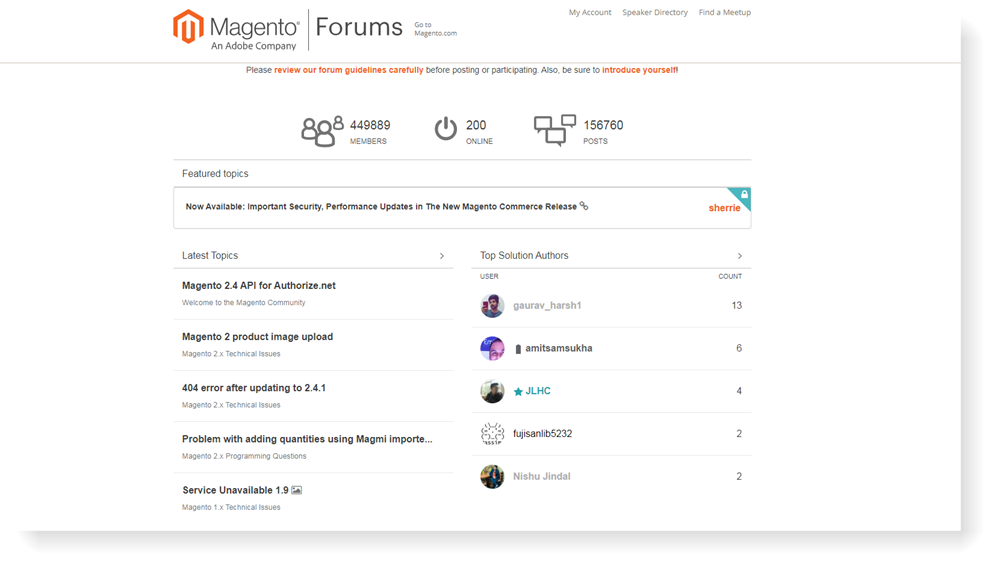Click amitsamsukha's solution count 6
This screenshot has width=1000, height=570.
(739, 349)
